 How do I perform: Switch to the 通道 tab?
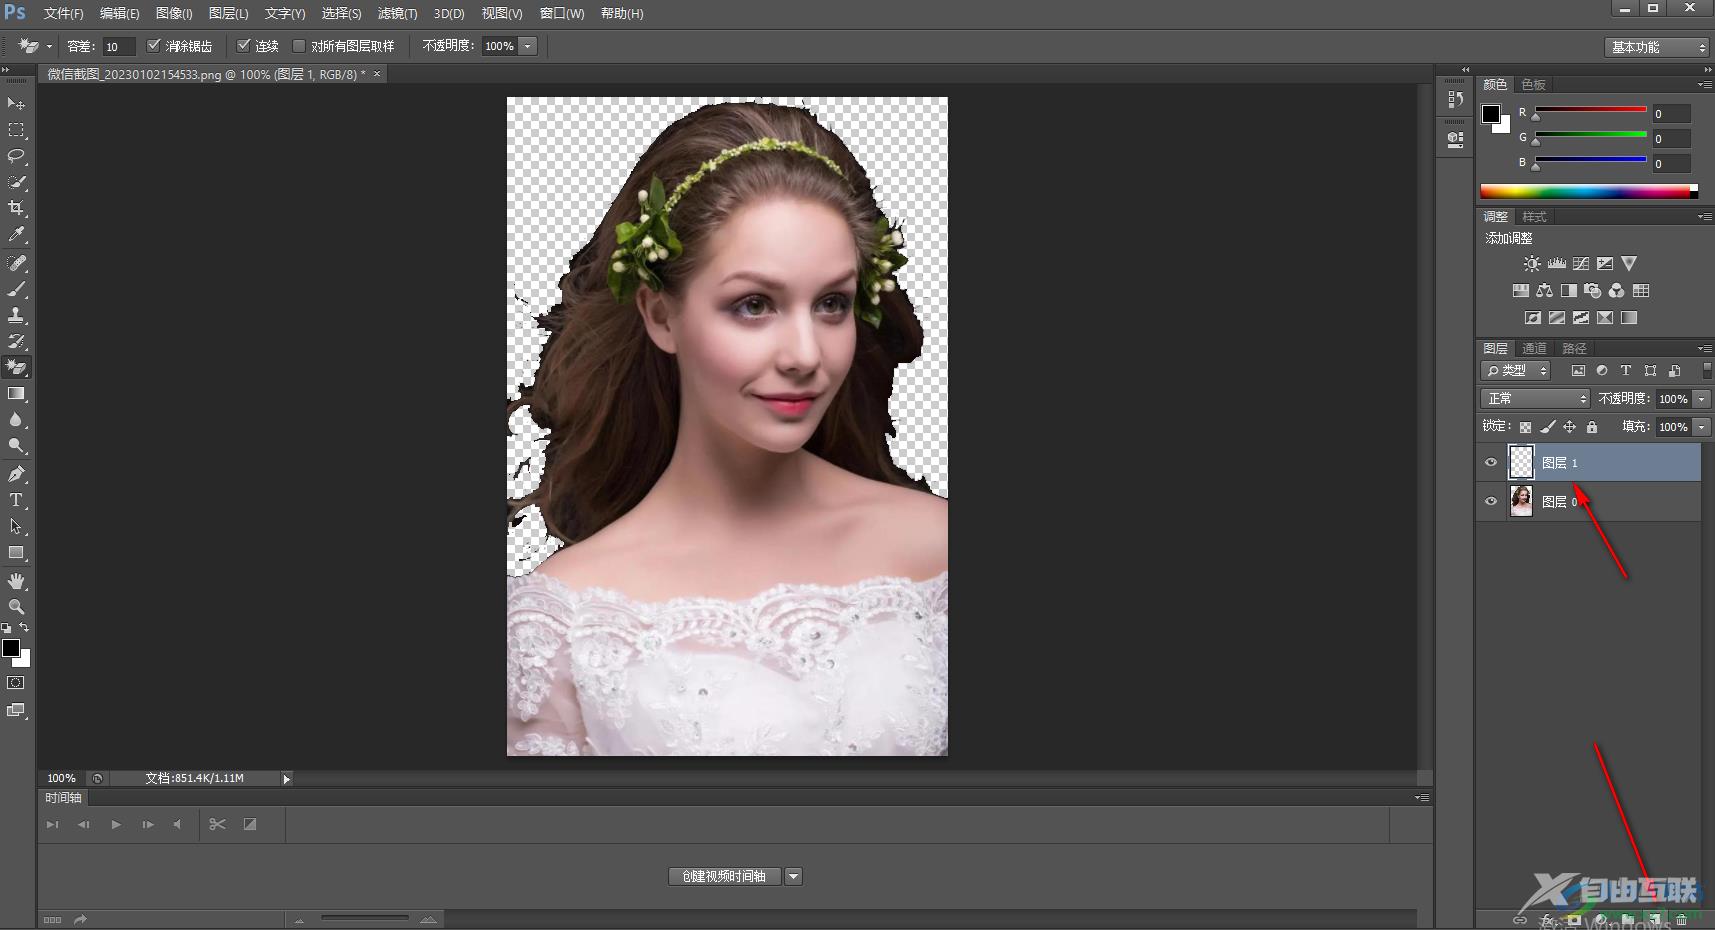point(1534,349)
